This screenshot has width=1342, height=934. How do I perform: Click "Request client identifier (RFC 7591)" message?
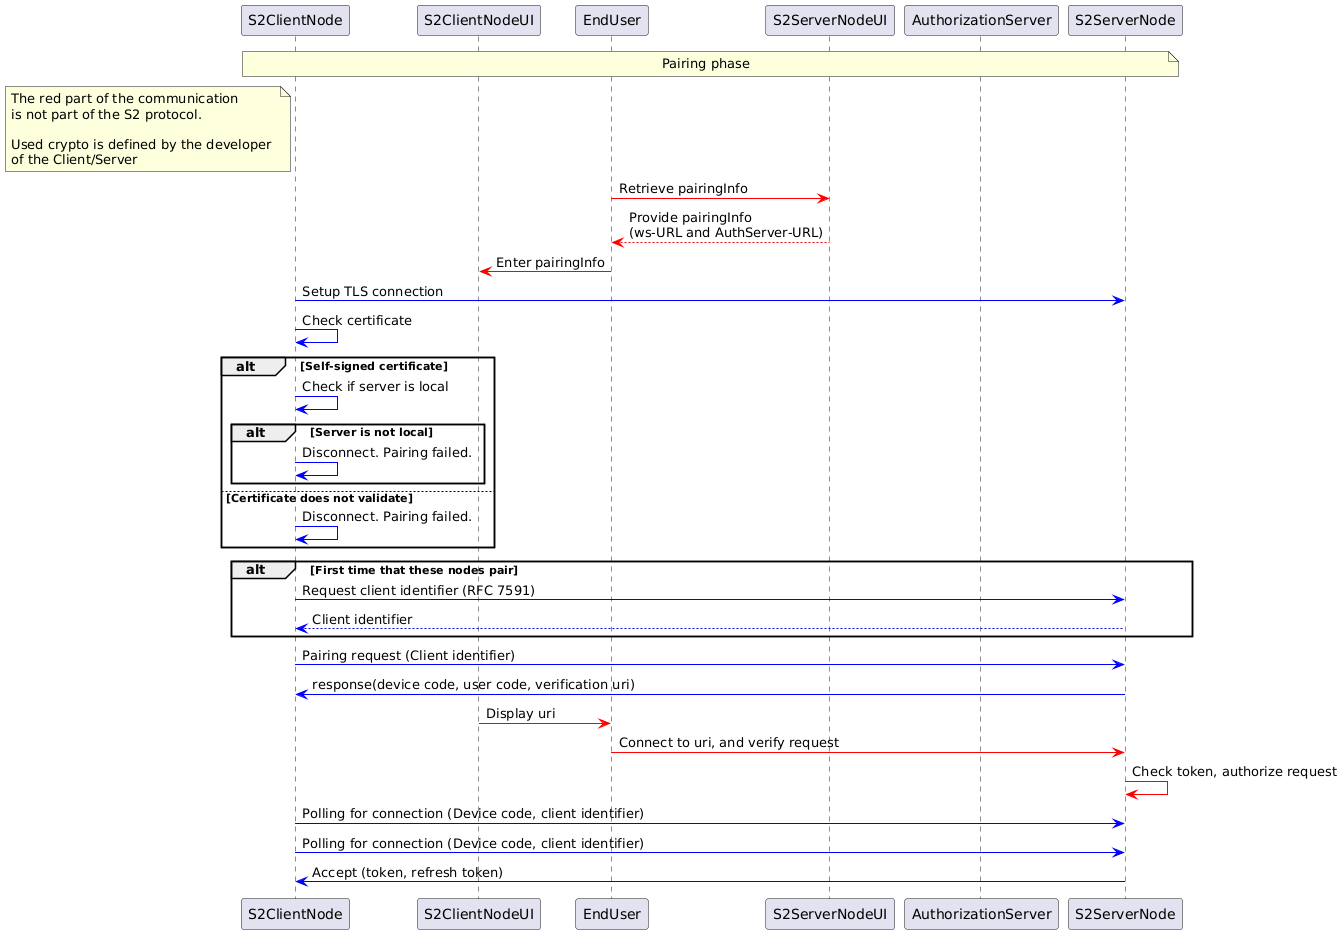418,591
